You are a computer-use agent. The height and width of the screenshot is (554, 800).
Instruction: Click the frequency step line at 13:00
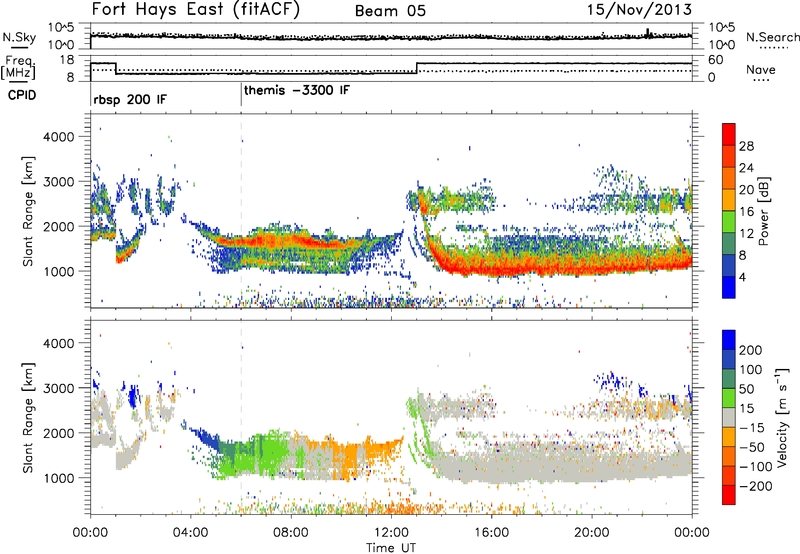point(417,68)
